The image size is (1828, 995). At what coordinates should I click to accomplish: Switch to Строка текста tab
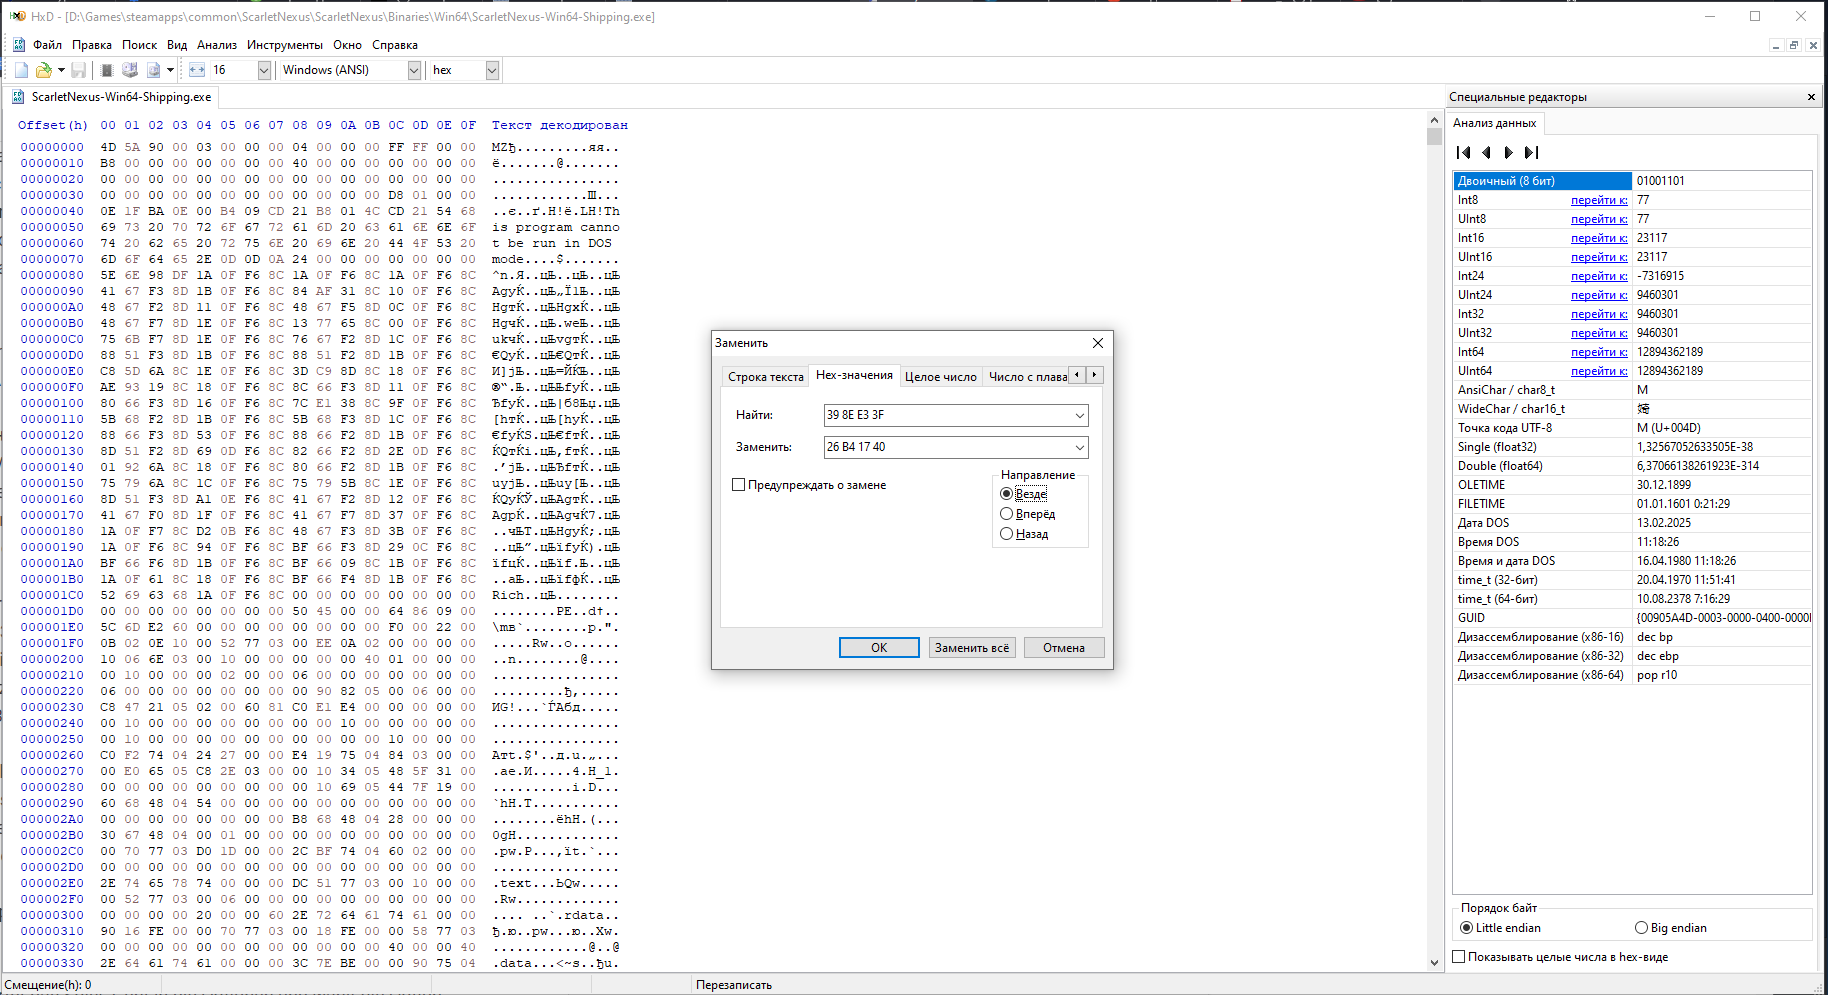point(766,377)
